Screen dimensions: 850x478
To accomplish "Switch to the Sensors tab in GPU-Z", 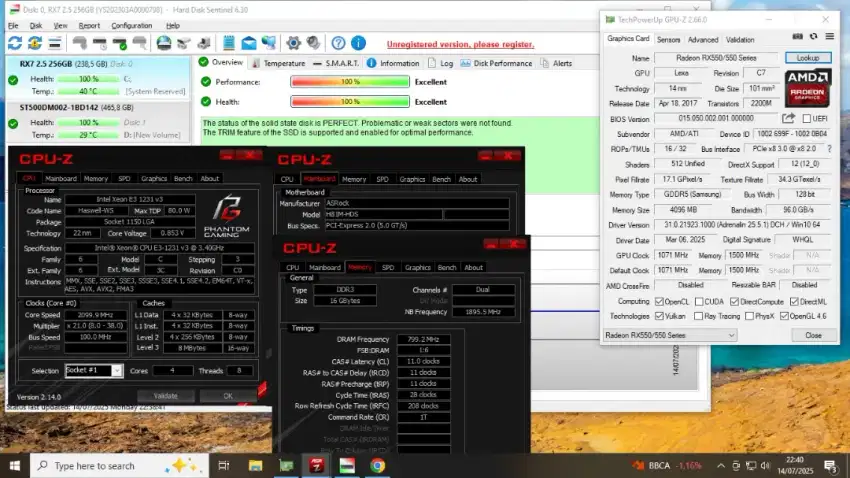I will pyautogui.click(x=668, y=40).
